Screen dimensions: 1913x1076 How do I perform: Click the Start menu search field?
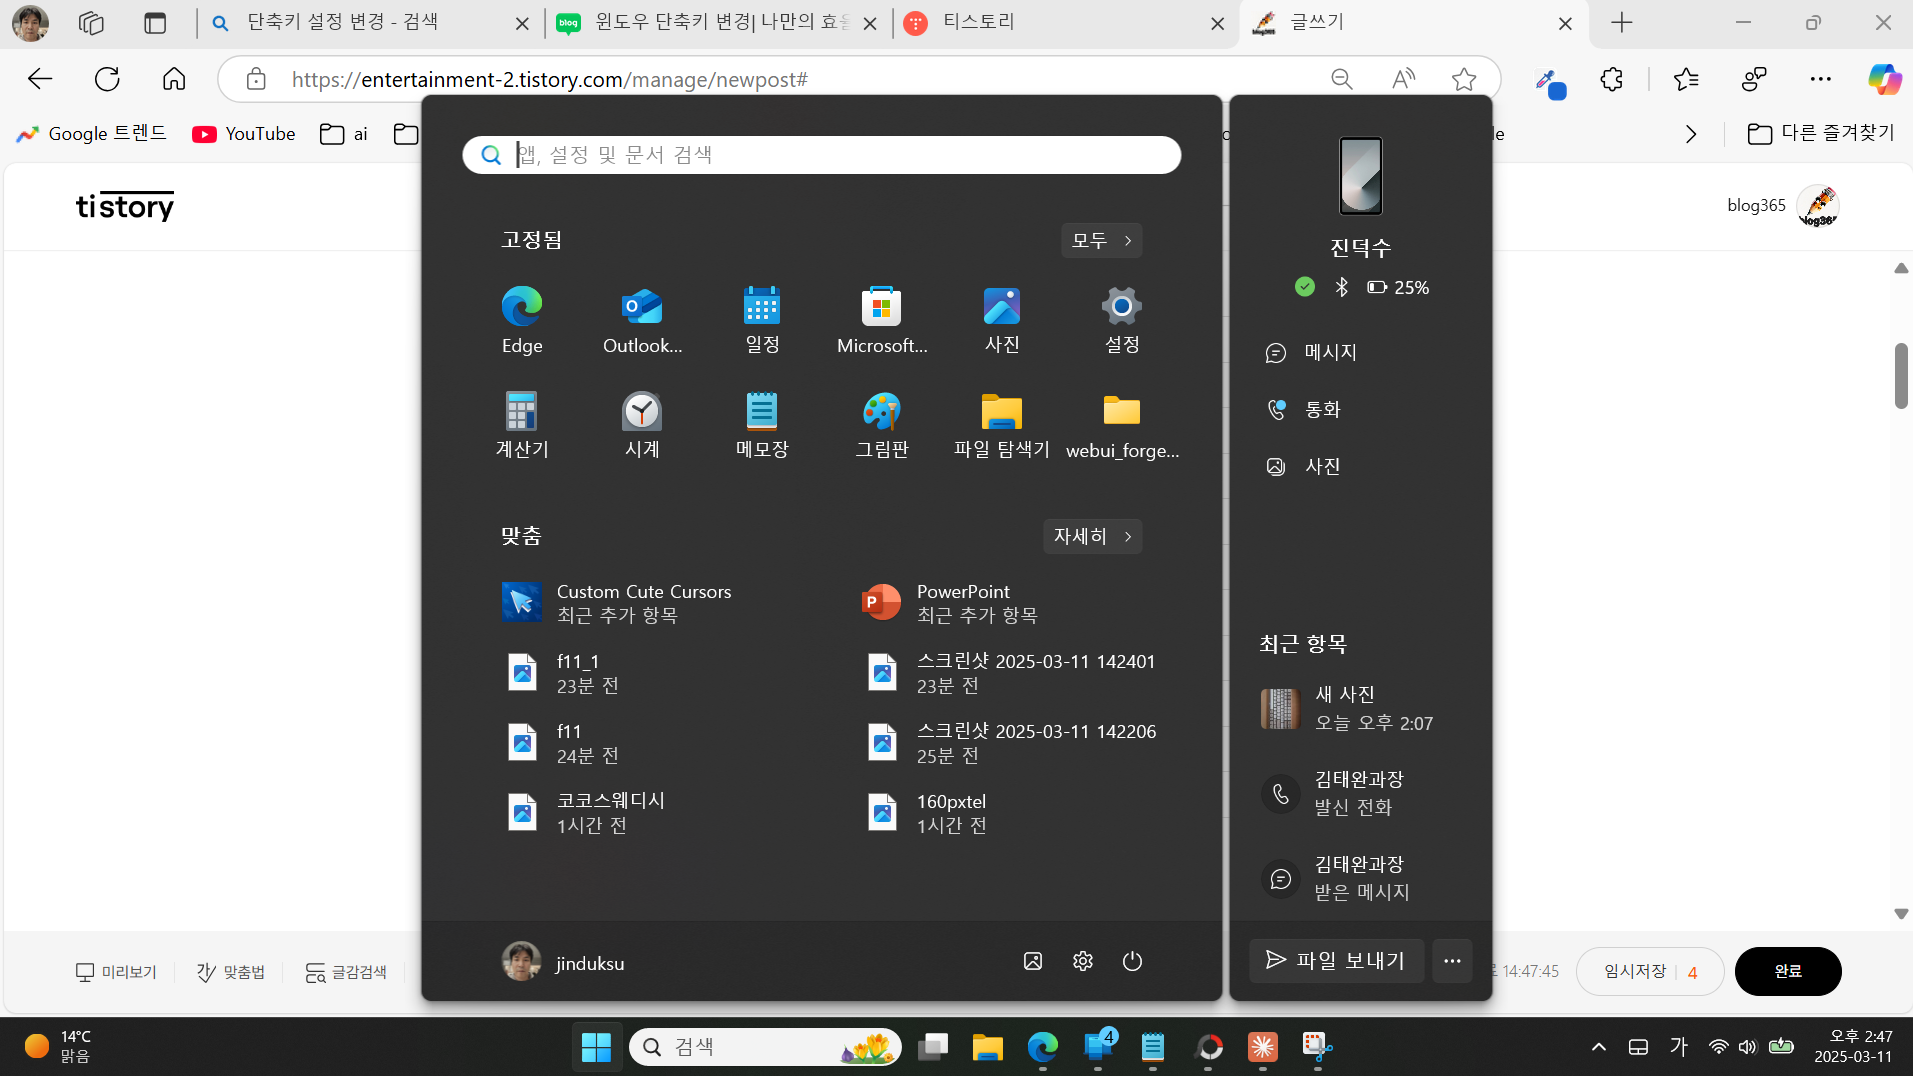pos(820,155)
